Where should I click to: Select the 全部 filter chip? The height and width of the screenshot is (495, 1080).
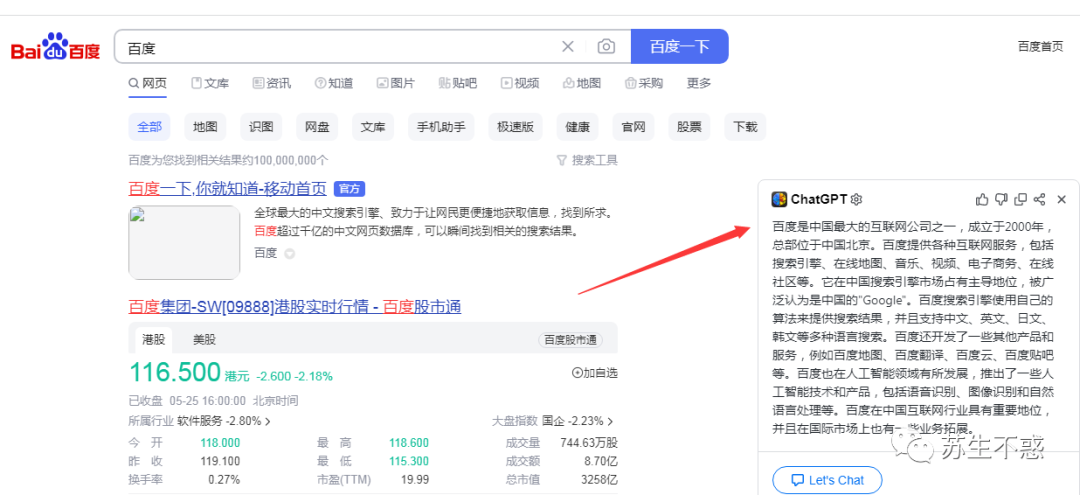click(x=149, y=127)
